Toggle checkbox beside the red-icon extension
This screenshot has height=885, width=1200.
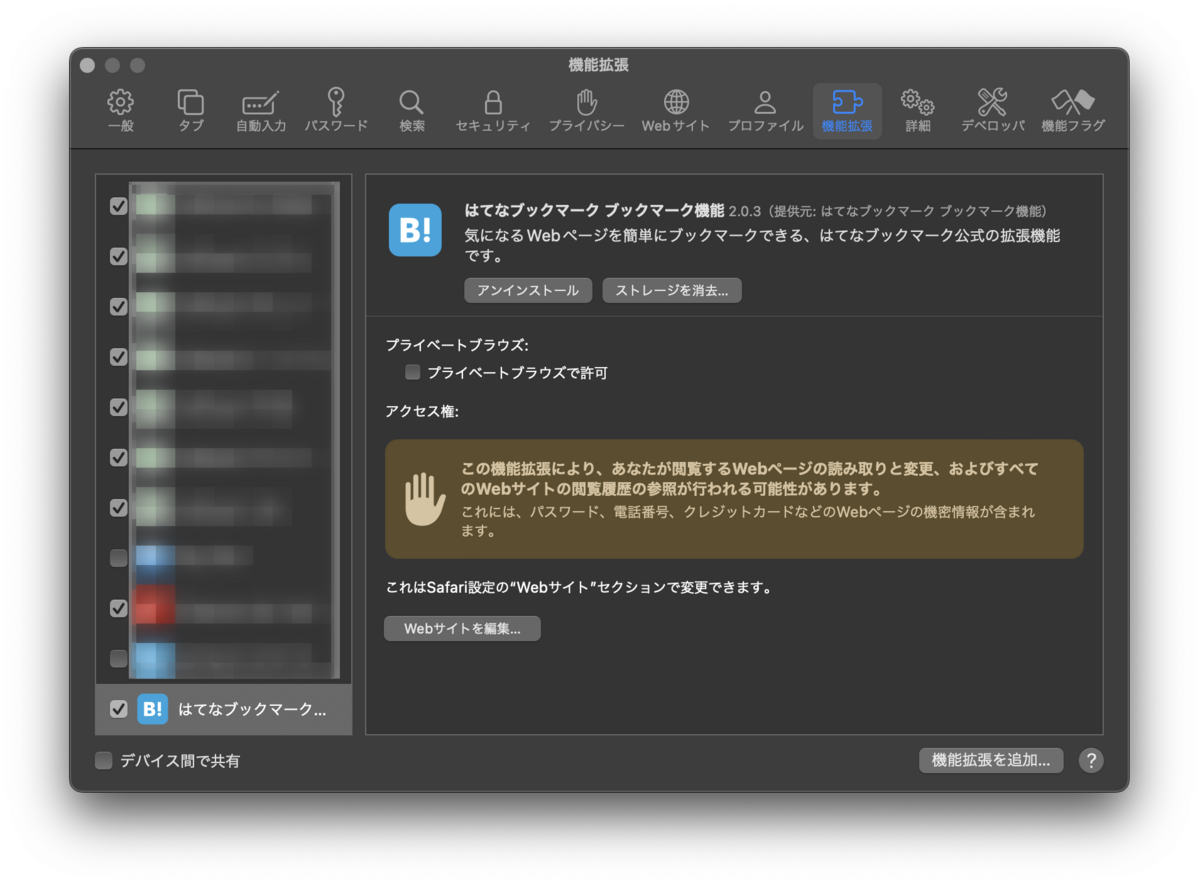(x=119, y=608)
